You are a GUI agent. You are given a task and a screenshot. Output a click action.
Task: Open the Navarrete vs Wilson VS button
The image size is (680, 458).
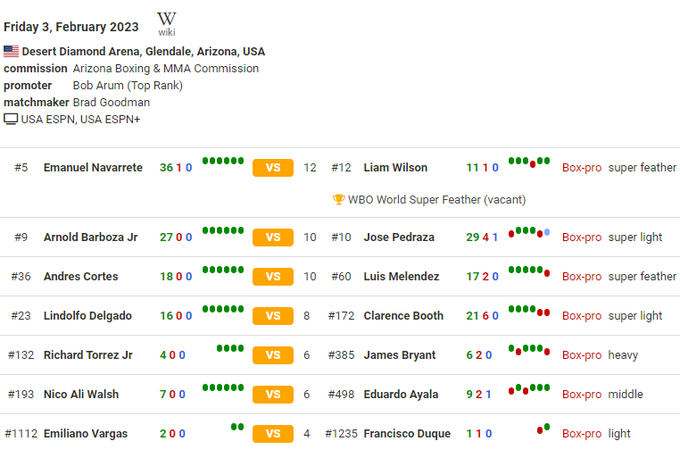coord(273,168)
